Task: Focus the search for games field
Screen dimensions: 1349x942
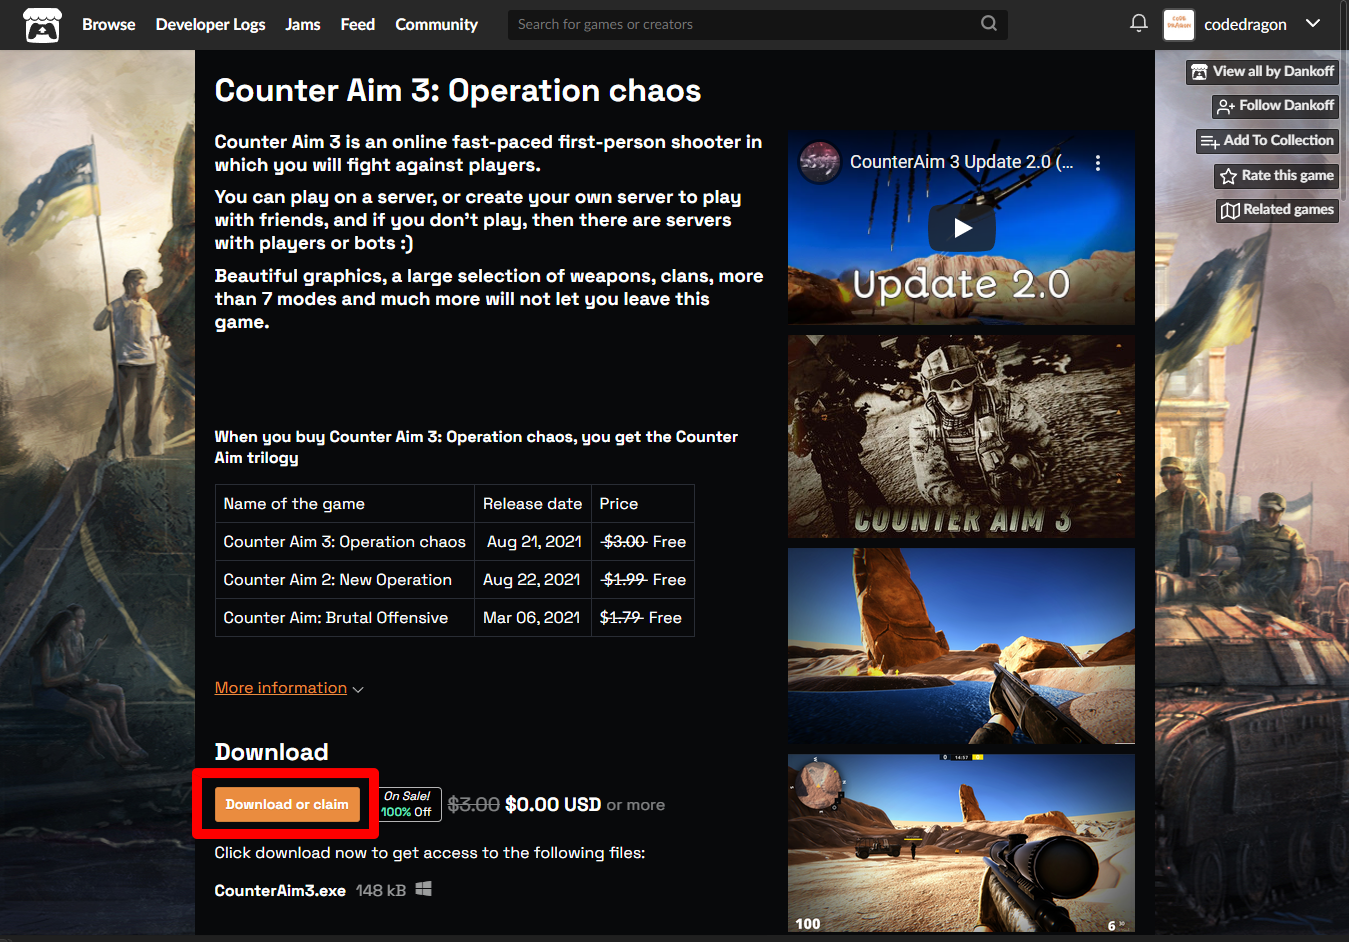Action: click(x=757, y=24)
